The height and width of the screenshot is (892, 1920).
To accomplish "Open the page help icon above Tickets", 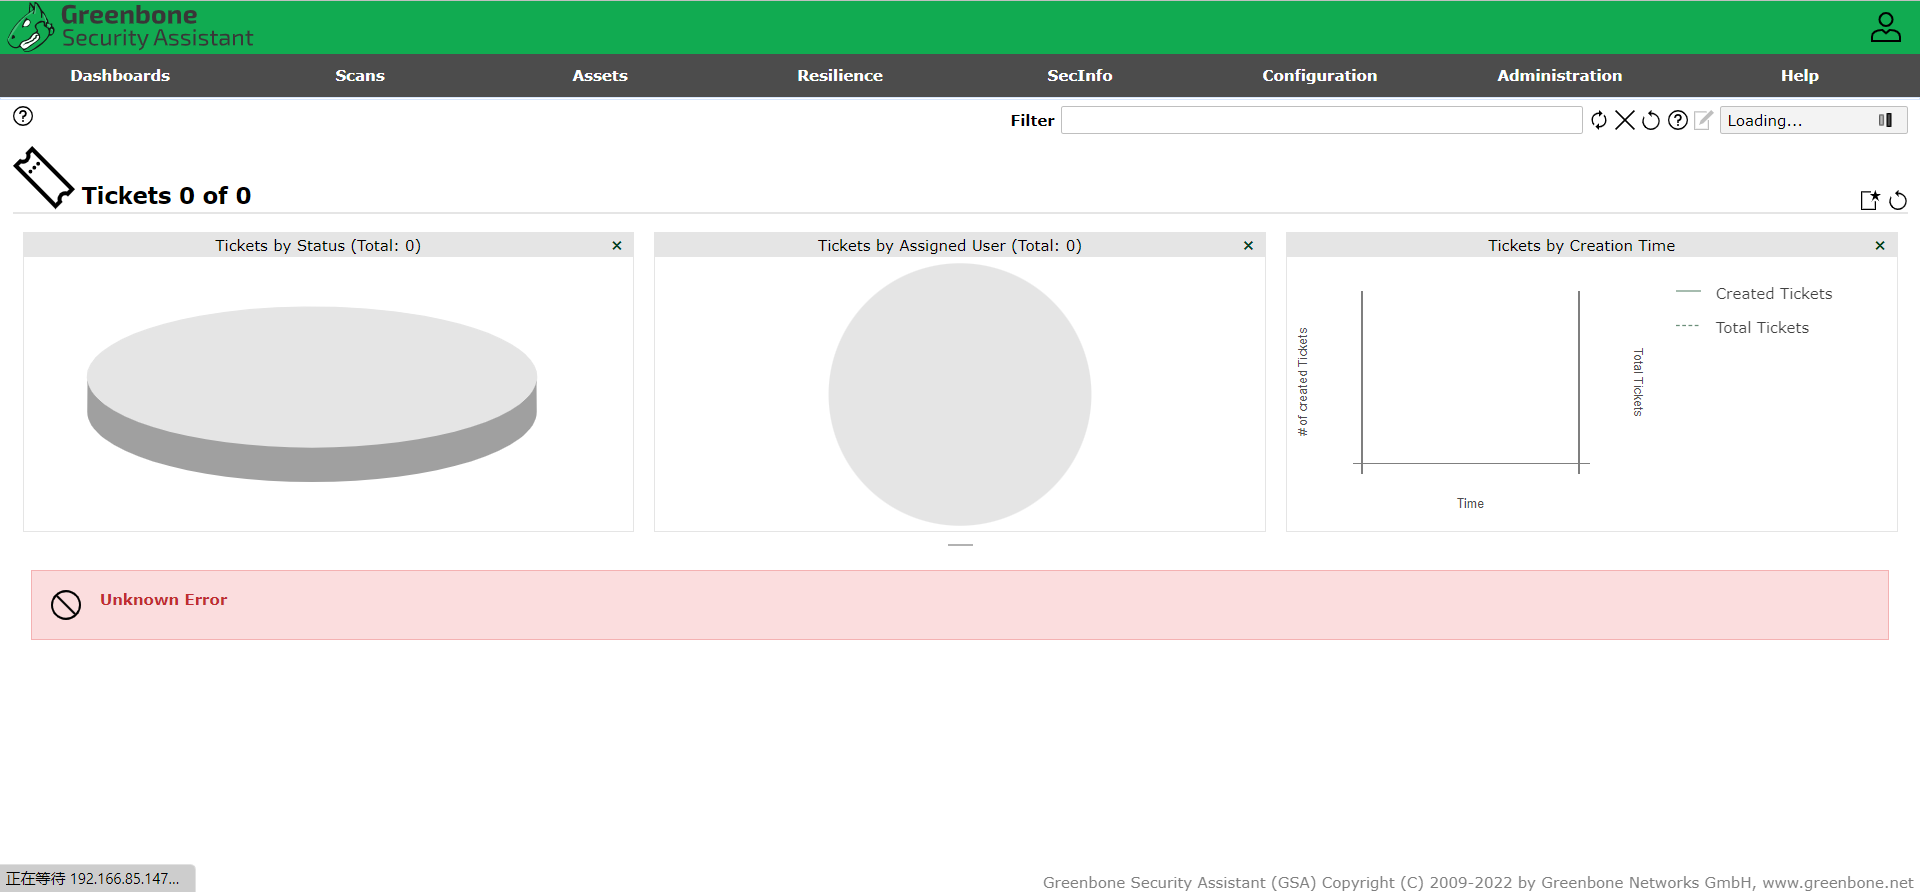I will click(23, 116).
